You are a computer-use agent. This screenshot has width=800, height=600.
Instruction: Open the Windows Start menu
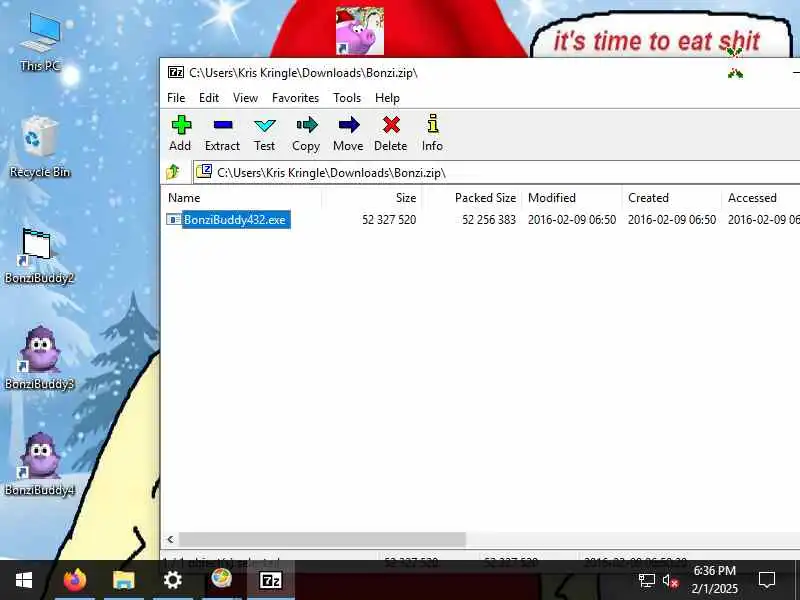[x=24, y=580]
